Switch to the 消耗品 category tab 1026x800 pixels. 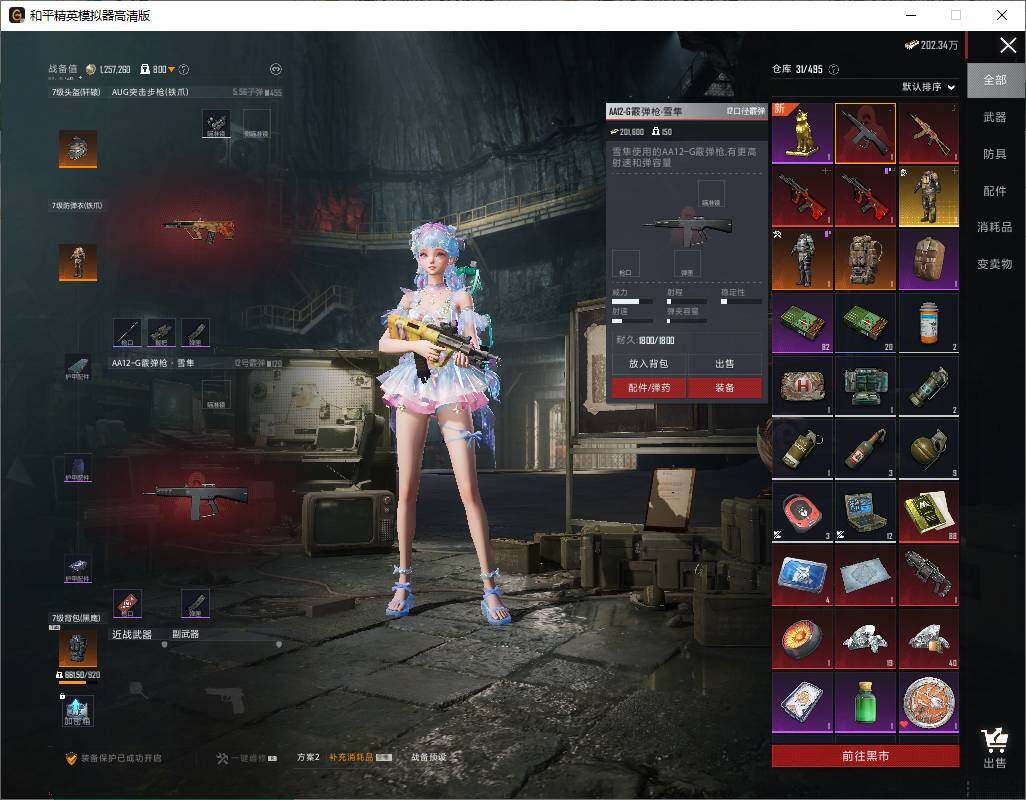995,227
